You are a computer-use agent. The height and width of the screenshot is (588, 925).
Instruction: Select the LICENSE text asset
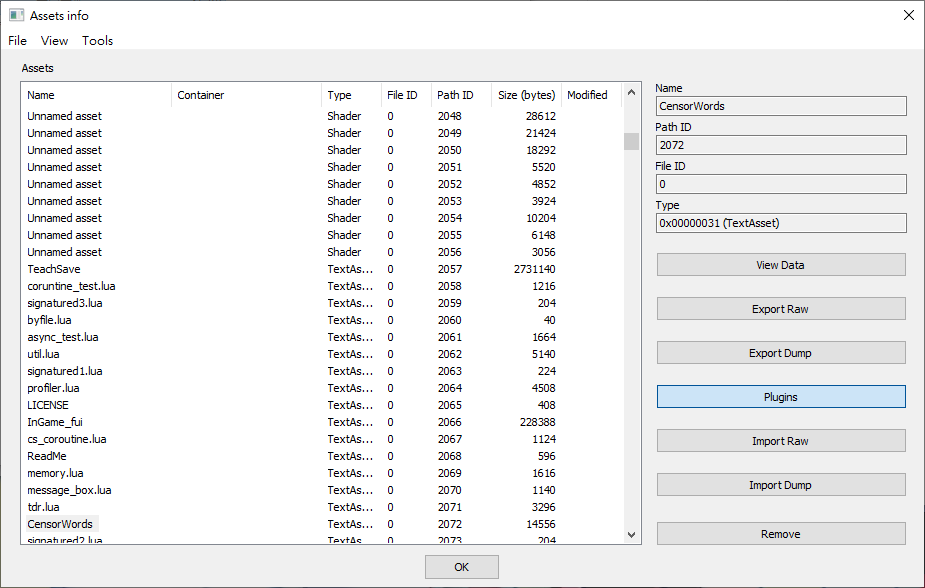pos(48,405)
